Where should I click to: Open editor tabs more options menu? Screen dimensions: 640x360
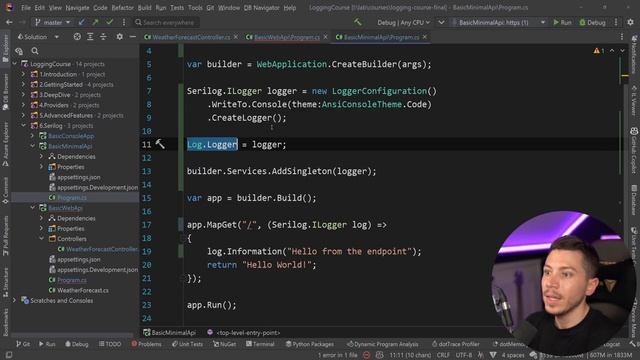622,37
